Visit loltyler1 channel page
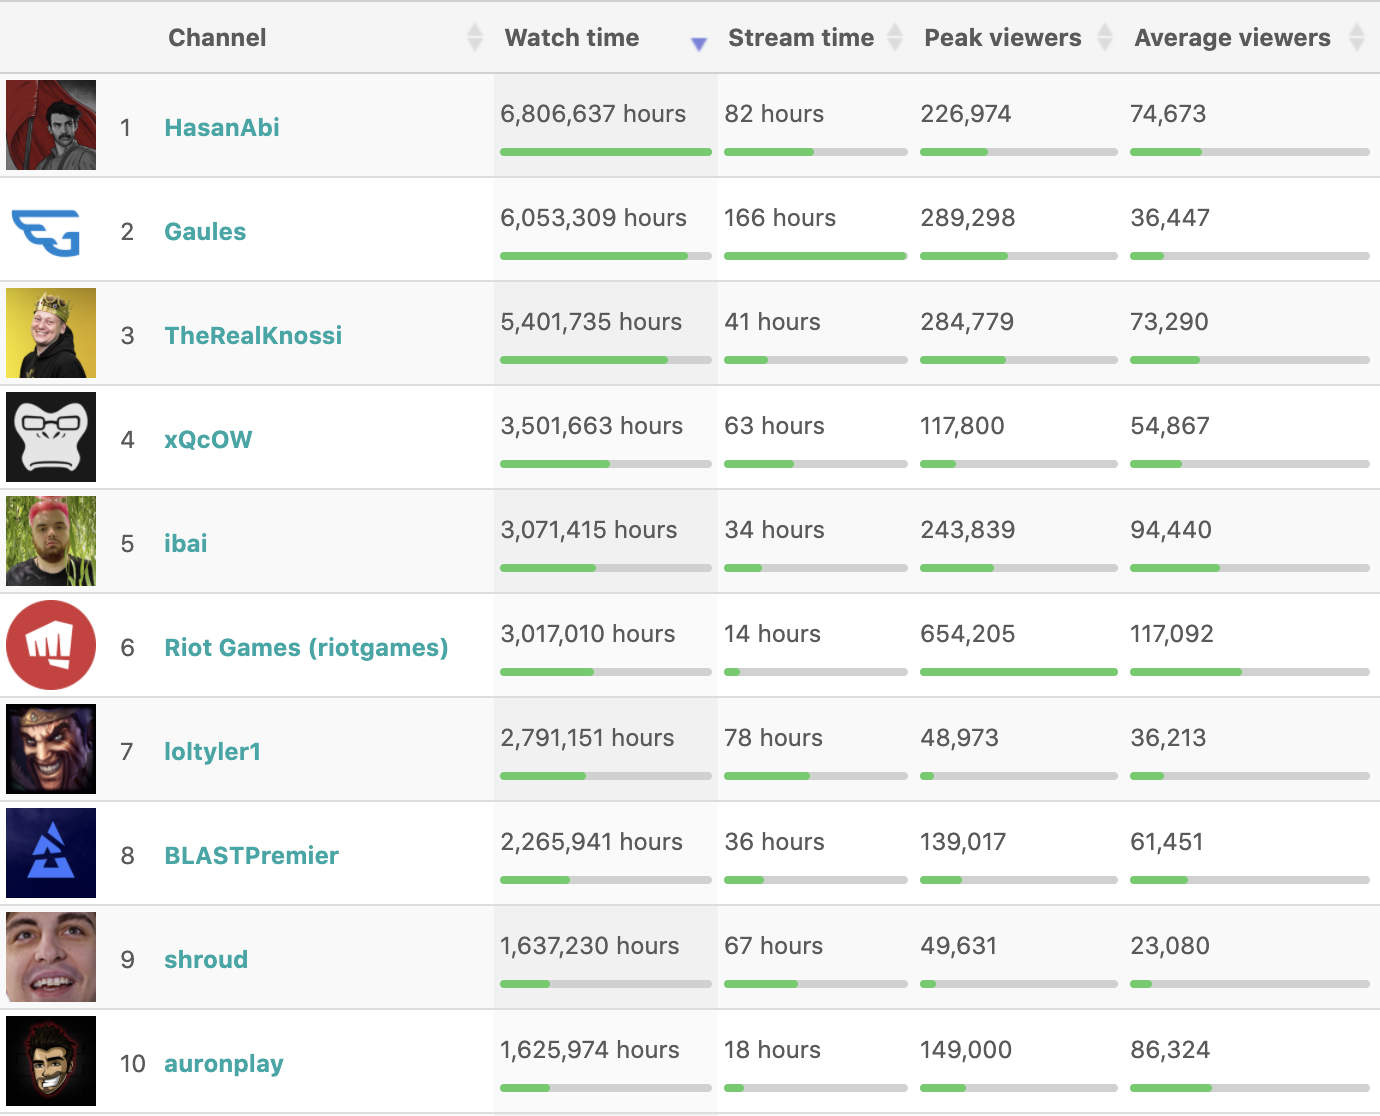1380x1116 pixels. point(213,752)
